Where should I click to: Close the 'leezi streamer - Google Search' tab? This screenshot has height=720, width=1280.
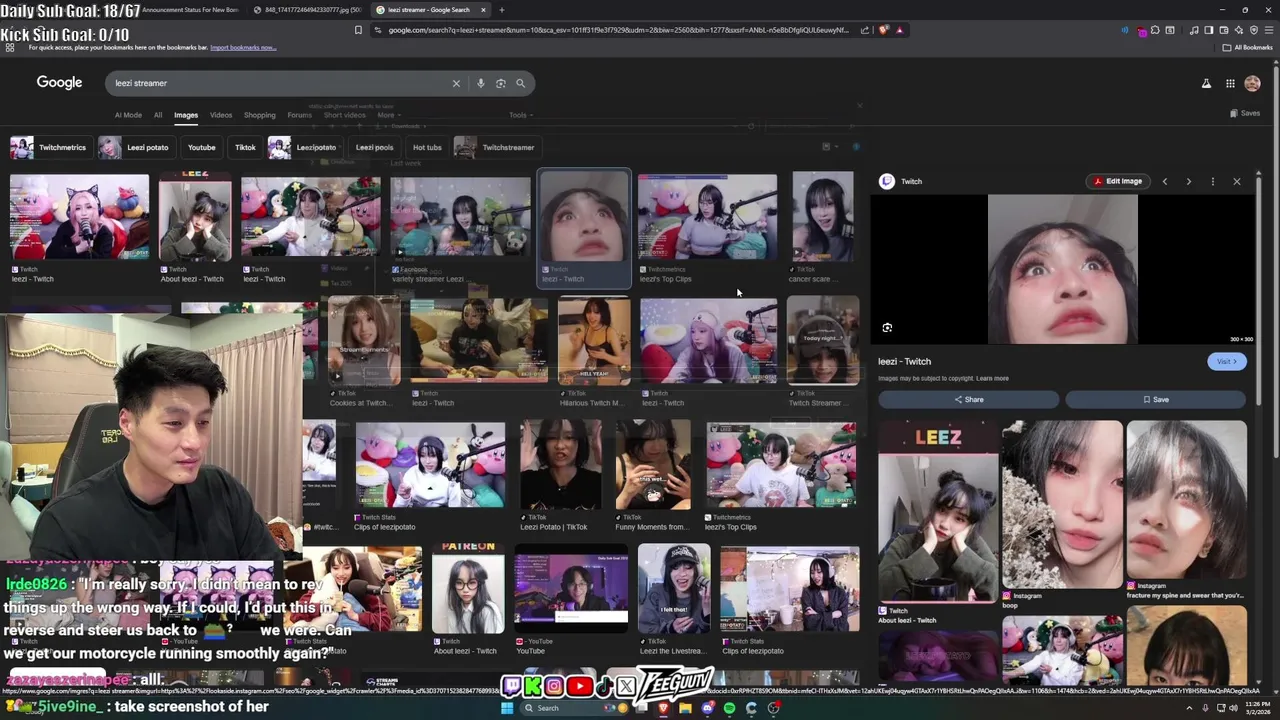[484, 10]
